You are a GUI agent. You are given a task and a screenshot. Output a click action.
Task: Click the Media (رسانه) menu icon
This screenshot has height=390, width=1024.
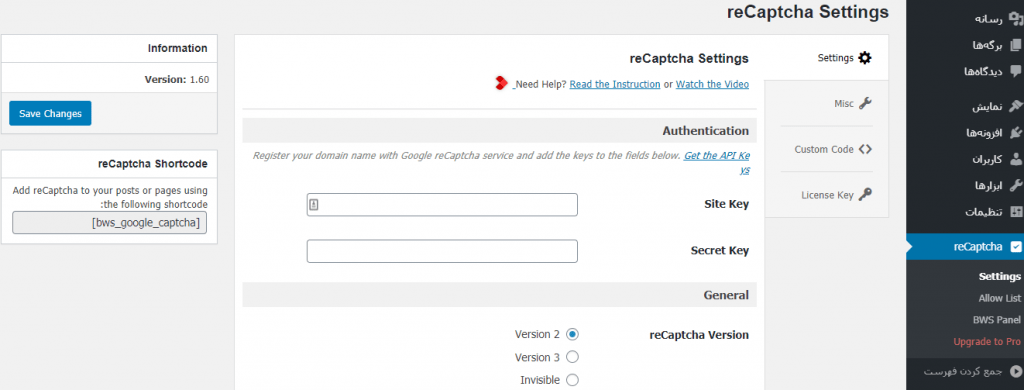pyautogui.click(x=1015, y=19)
